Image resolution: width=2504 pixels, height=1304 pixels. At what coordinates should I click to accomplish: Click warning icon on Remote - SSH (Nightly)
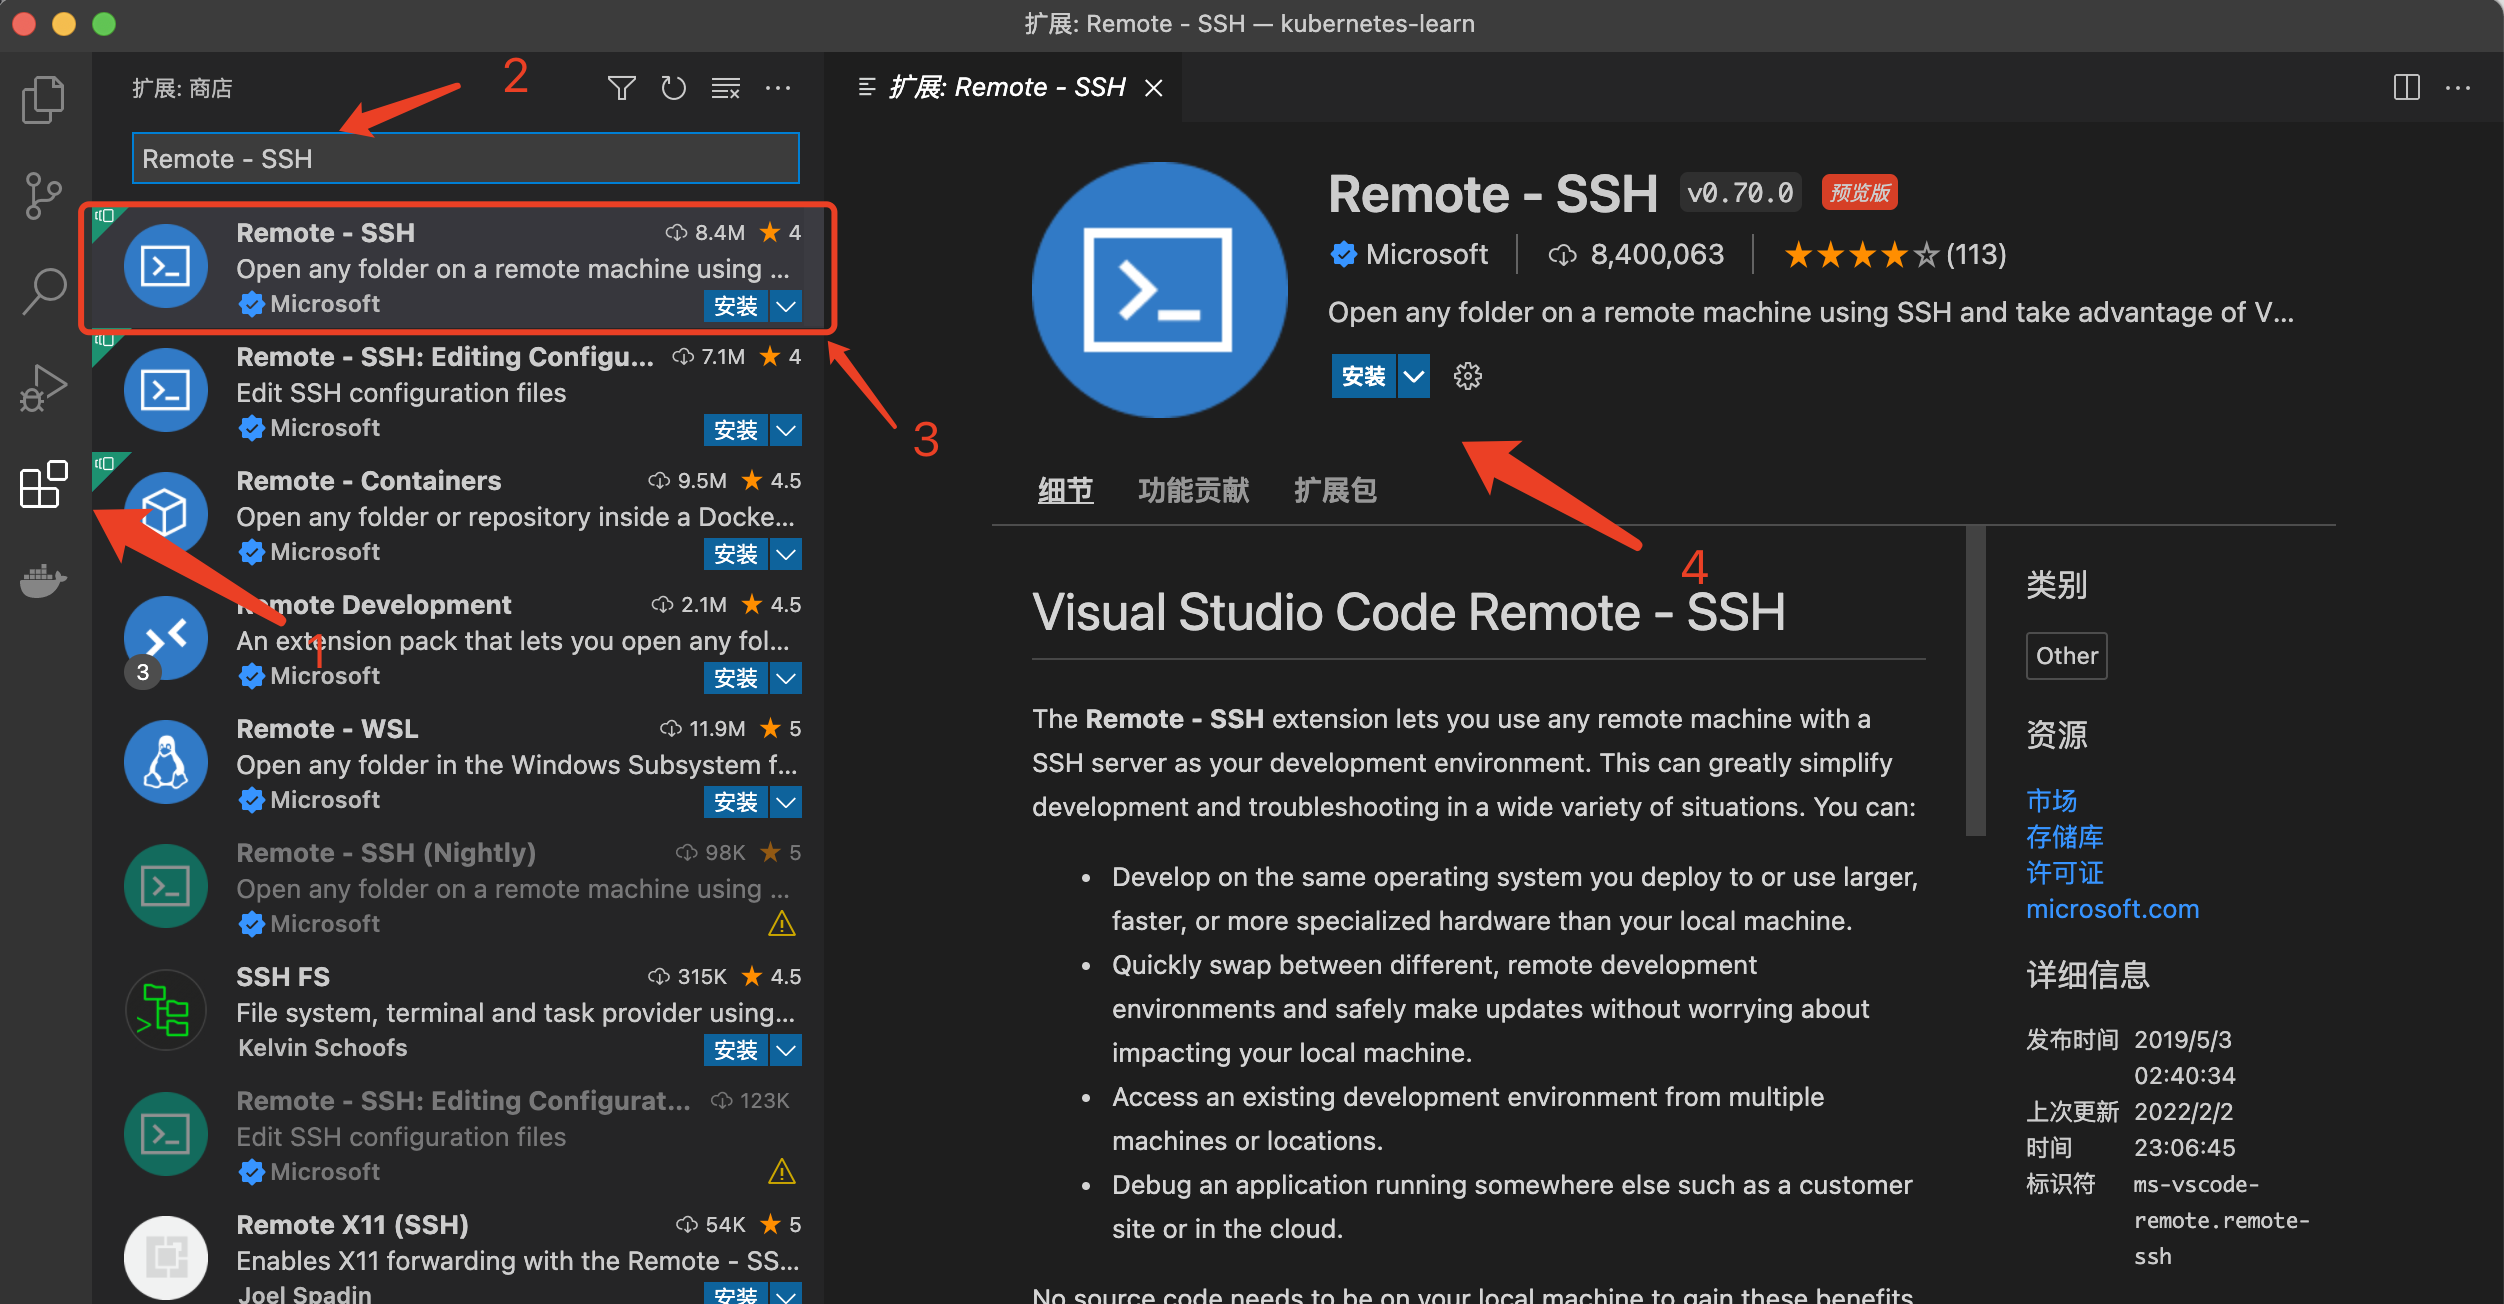point(782,924)
